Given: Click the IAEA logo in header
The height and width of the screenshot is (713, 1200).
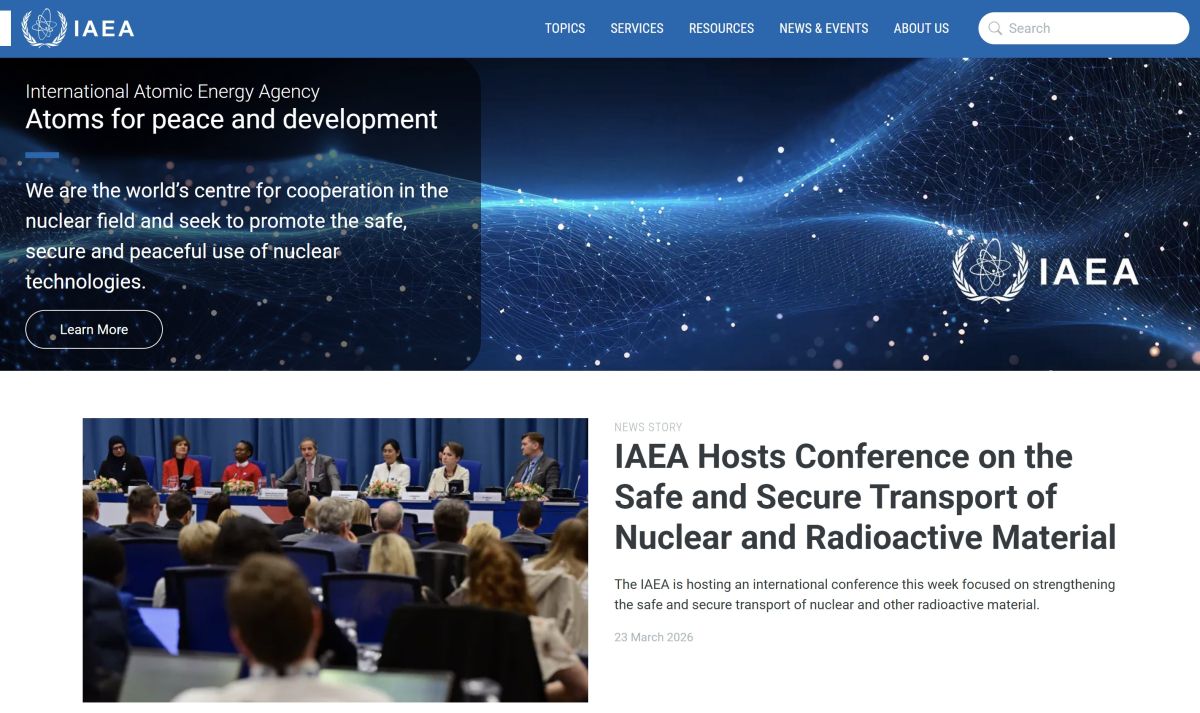Looking at the screenshot, I should (78, 28).
